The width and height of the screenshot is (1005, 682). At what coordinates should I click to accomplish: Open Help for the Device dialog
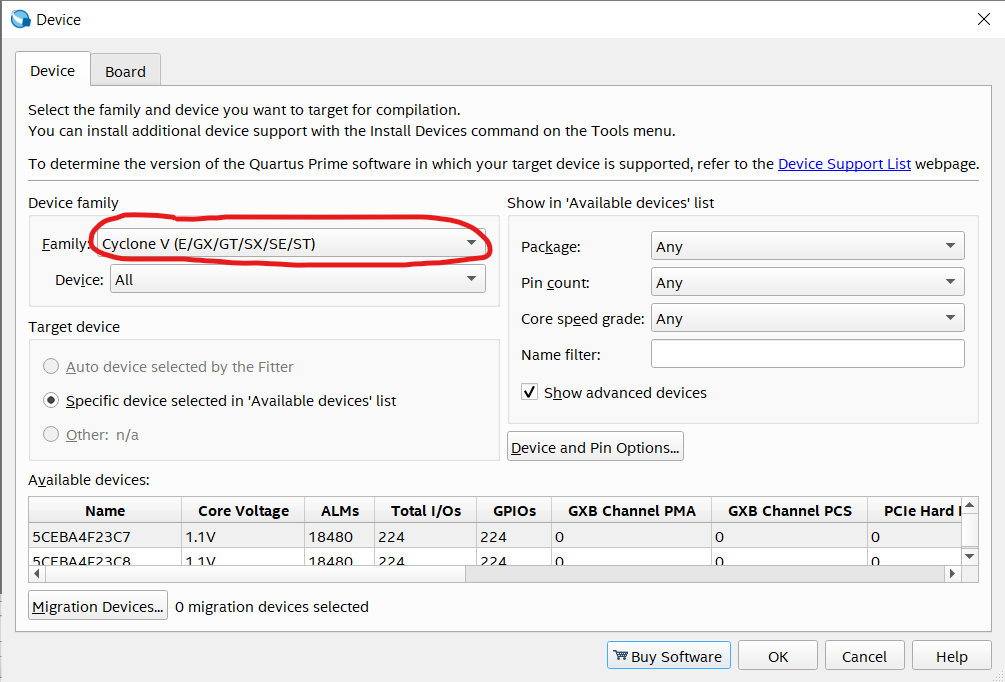point(951,656)
